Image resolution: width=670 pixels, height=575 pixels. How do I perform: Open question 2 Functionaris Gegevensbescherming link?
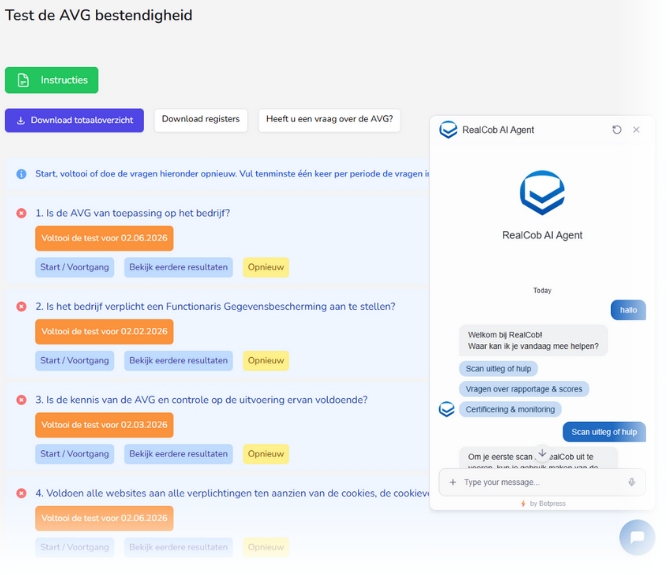[215, 306]
